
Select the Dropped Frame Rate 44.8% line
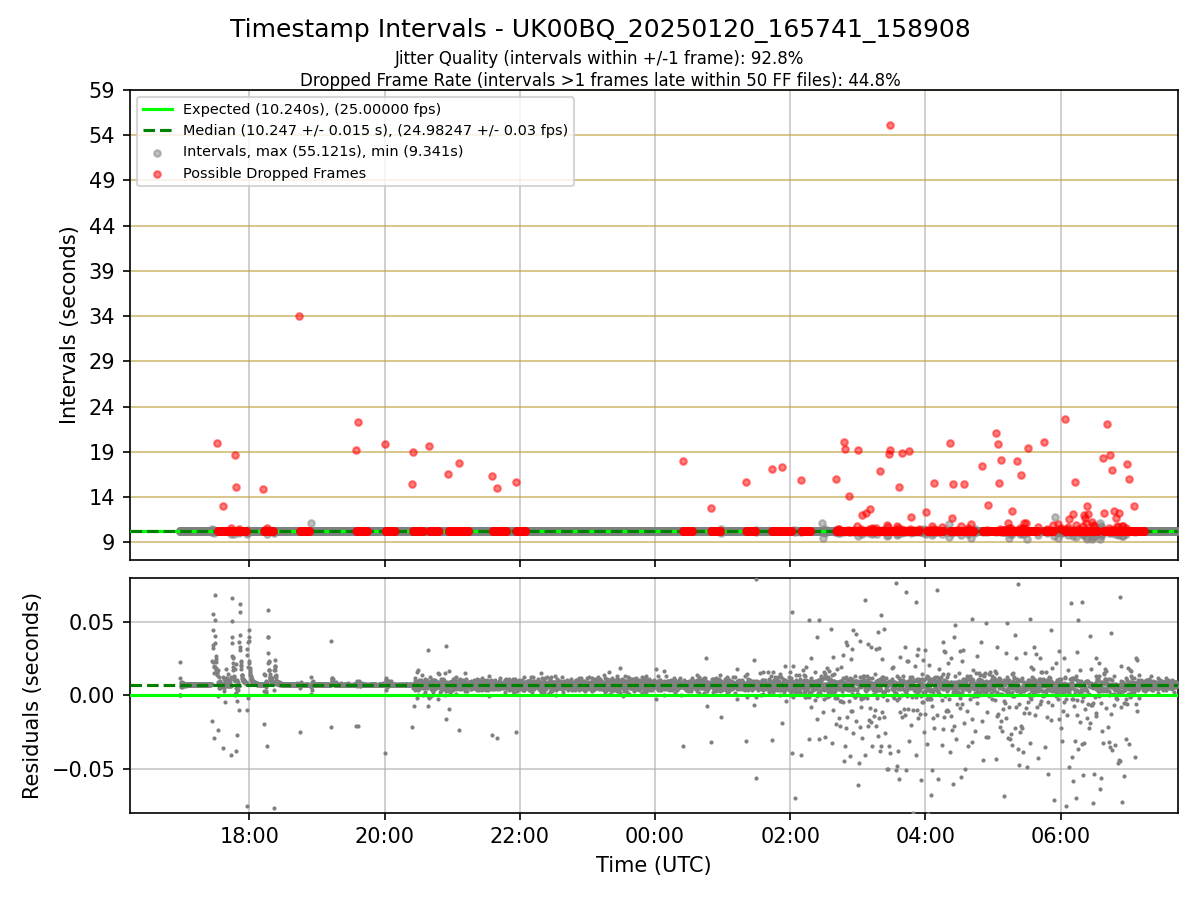point(600,80)
